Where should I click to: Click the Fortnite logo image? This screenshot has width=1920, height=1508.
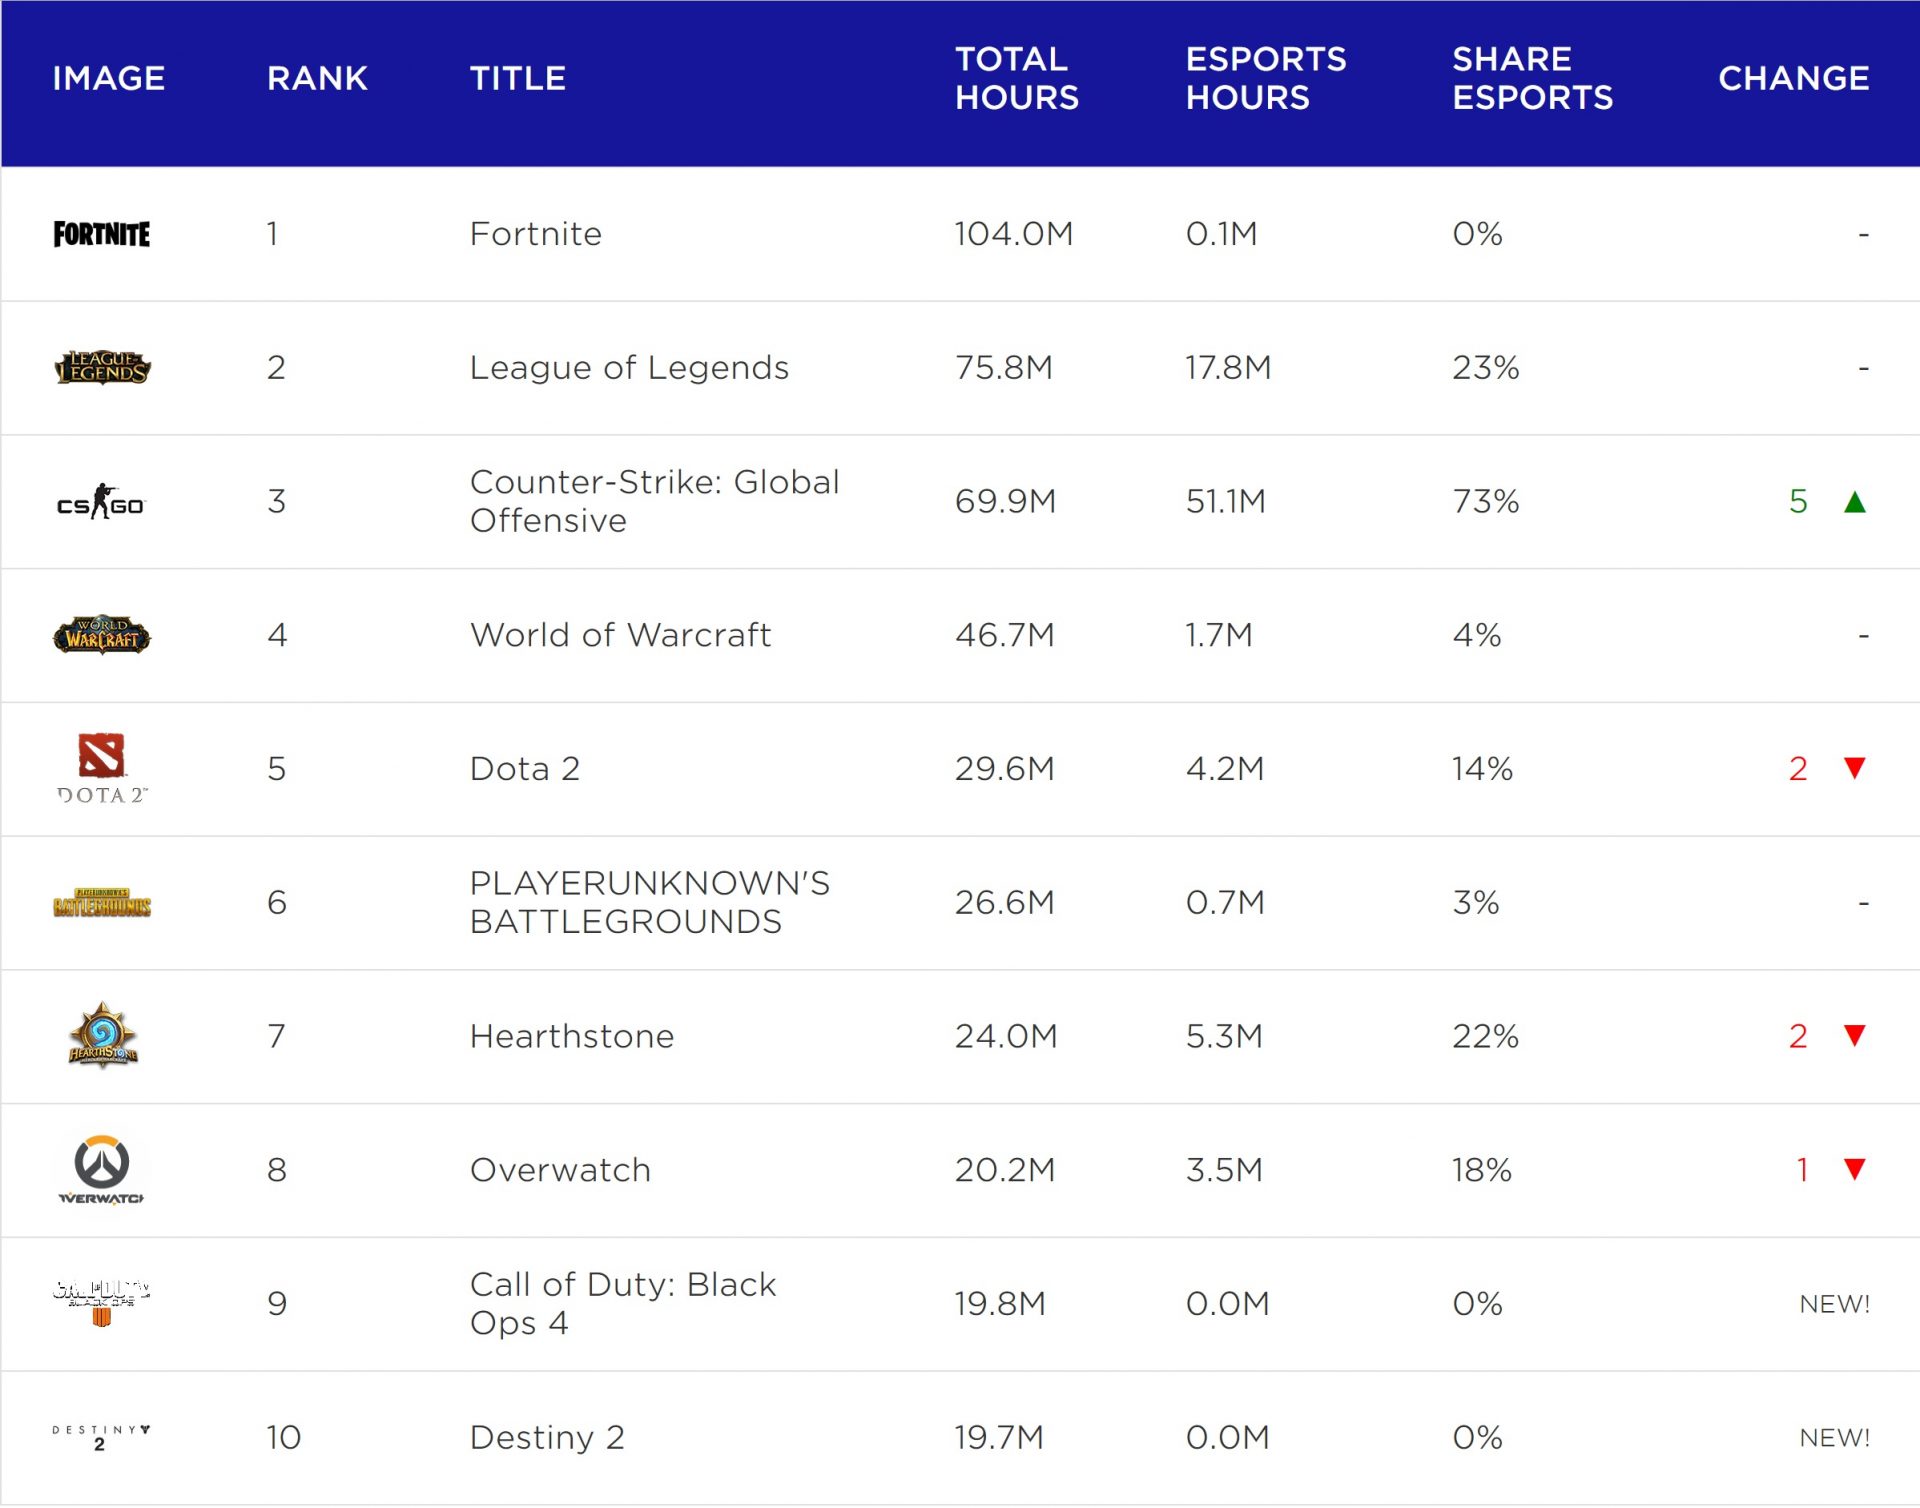pos(102,234)
